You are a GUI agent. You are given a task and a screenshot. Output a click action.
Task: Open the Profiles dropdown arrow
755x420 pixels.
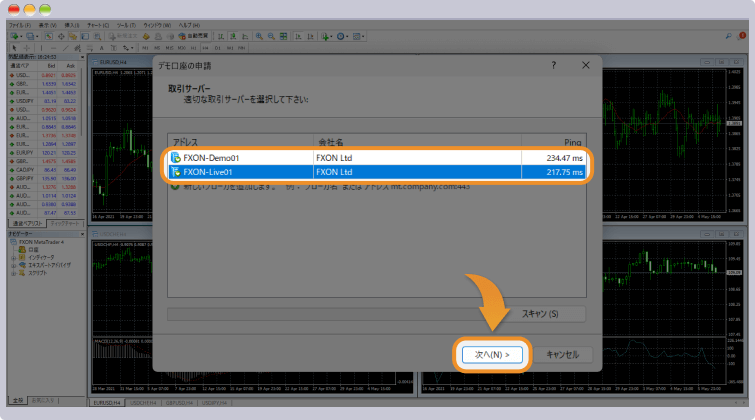pyautogui.click(x=37, y=37)
